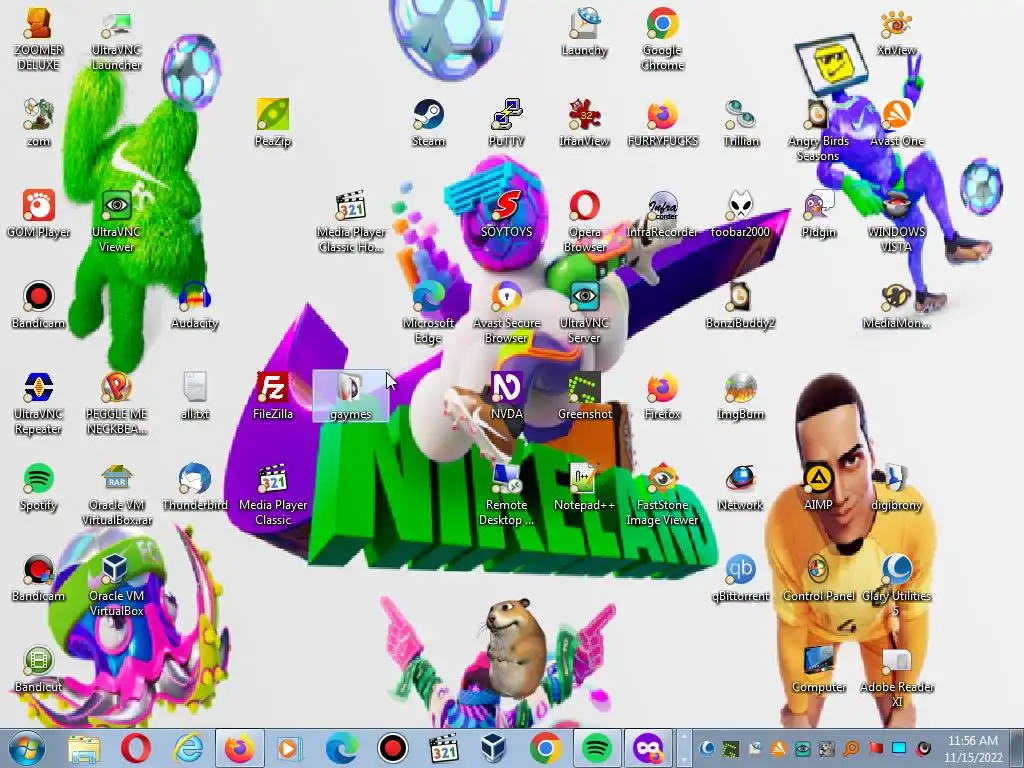Open the Firefox desktop shortcut
This screenshot has width=1024, height=768.
pos(662,395)
